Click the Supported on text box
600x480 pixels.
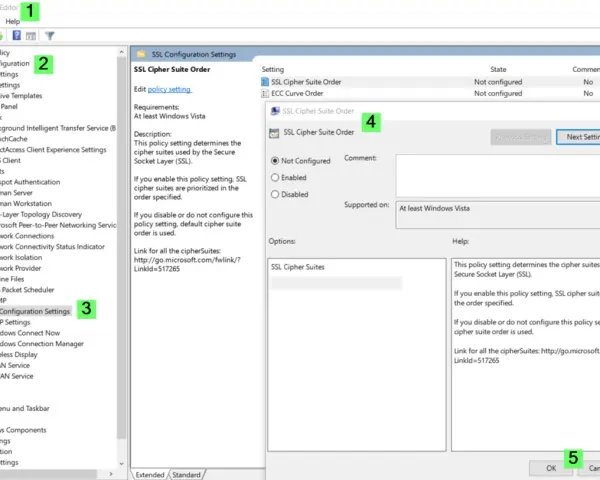tap(498, 215)
